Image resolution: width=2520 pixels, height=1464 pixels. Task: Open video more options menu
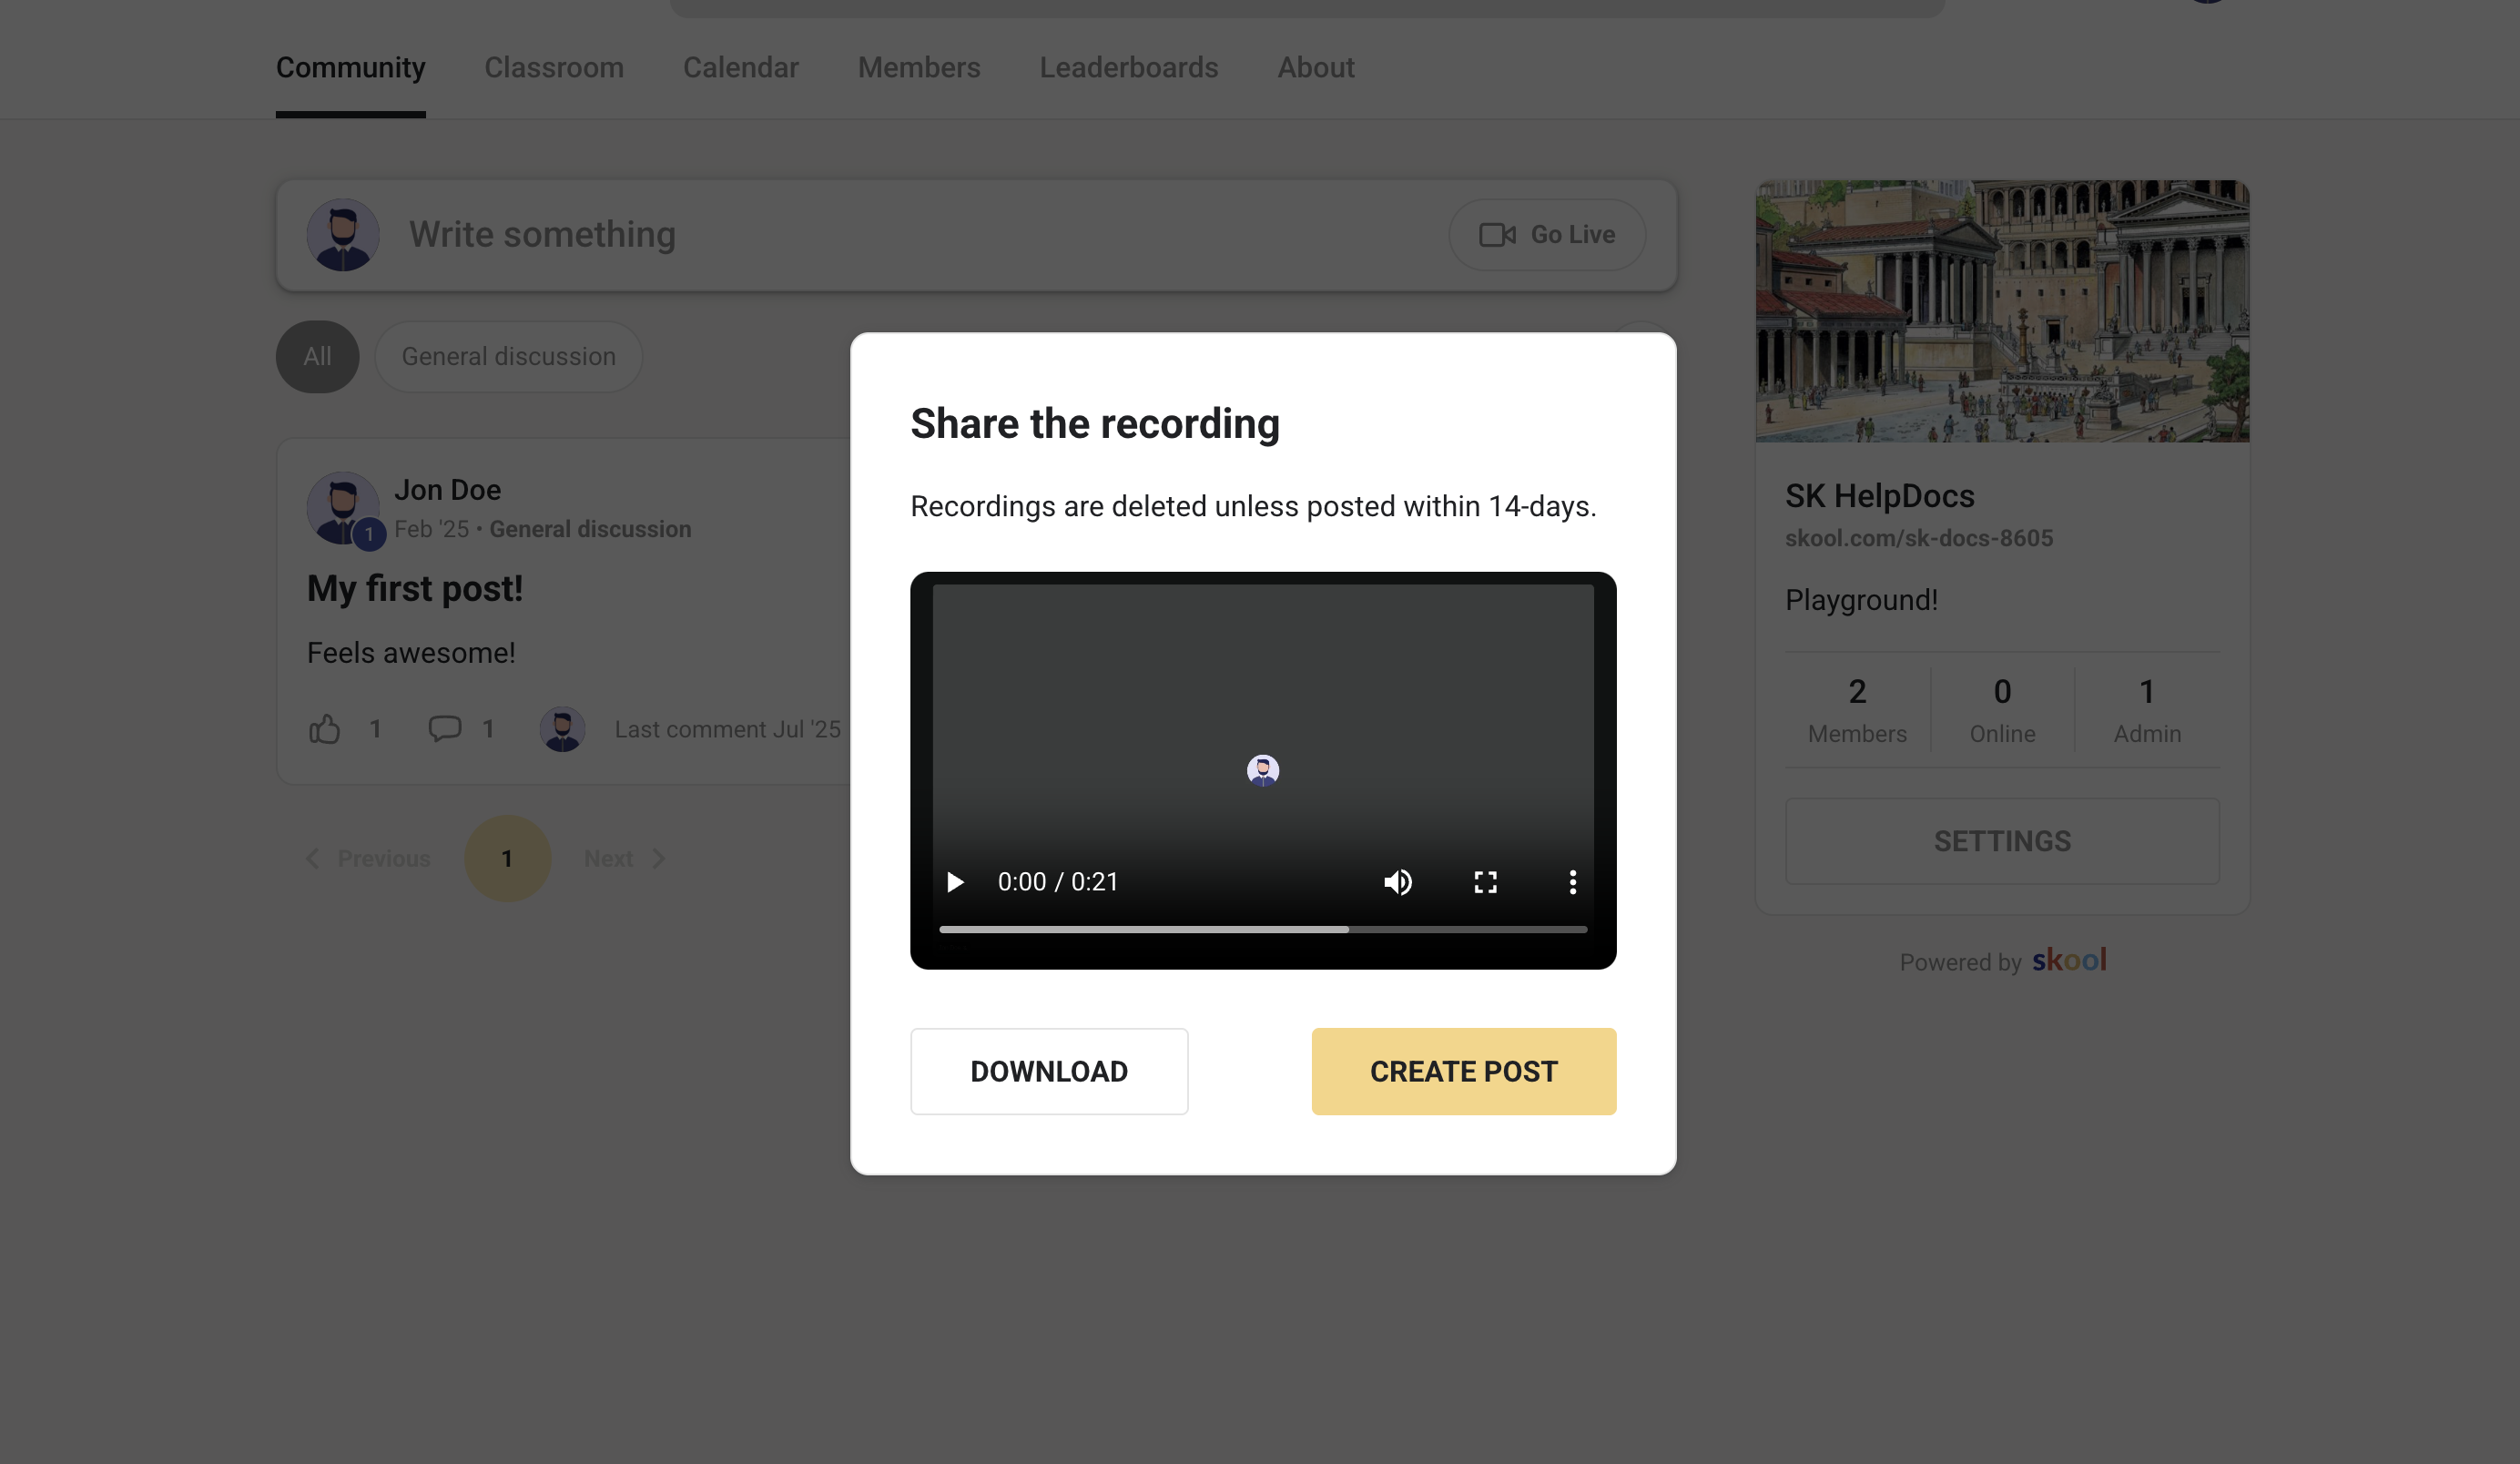[x=1572, y=882]
